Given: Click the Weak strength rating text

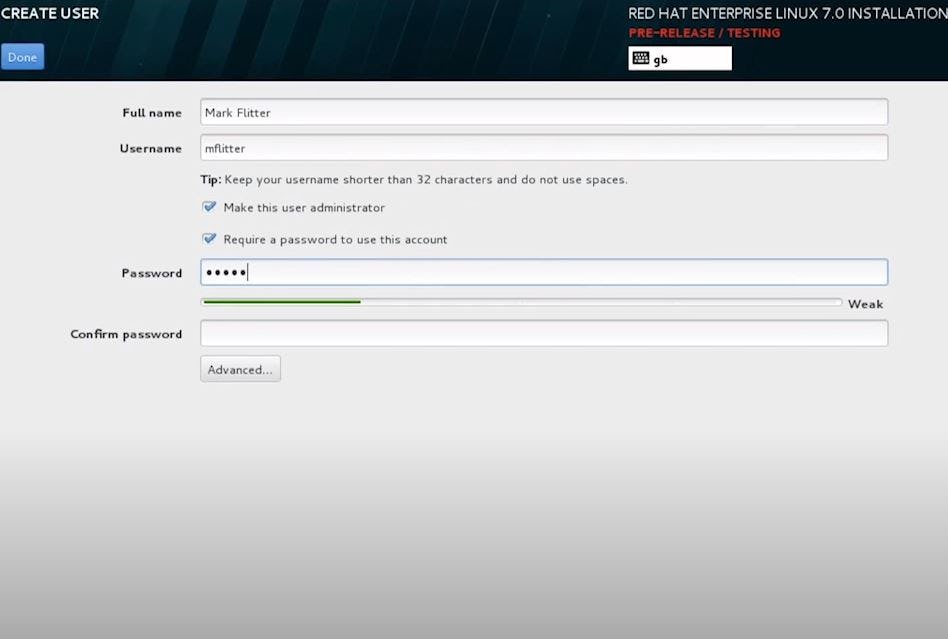Looking at the screenshot, I should [x=865, y=303].
